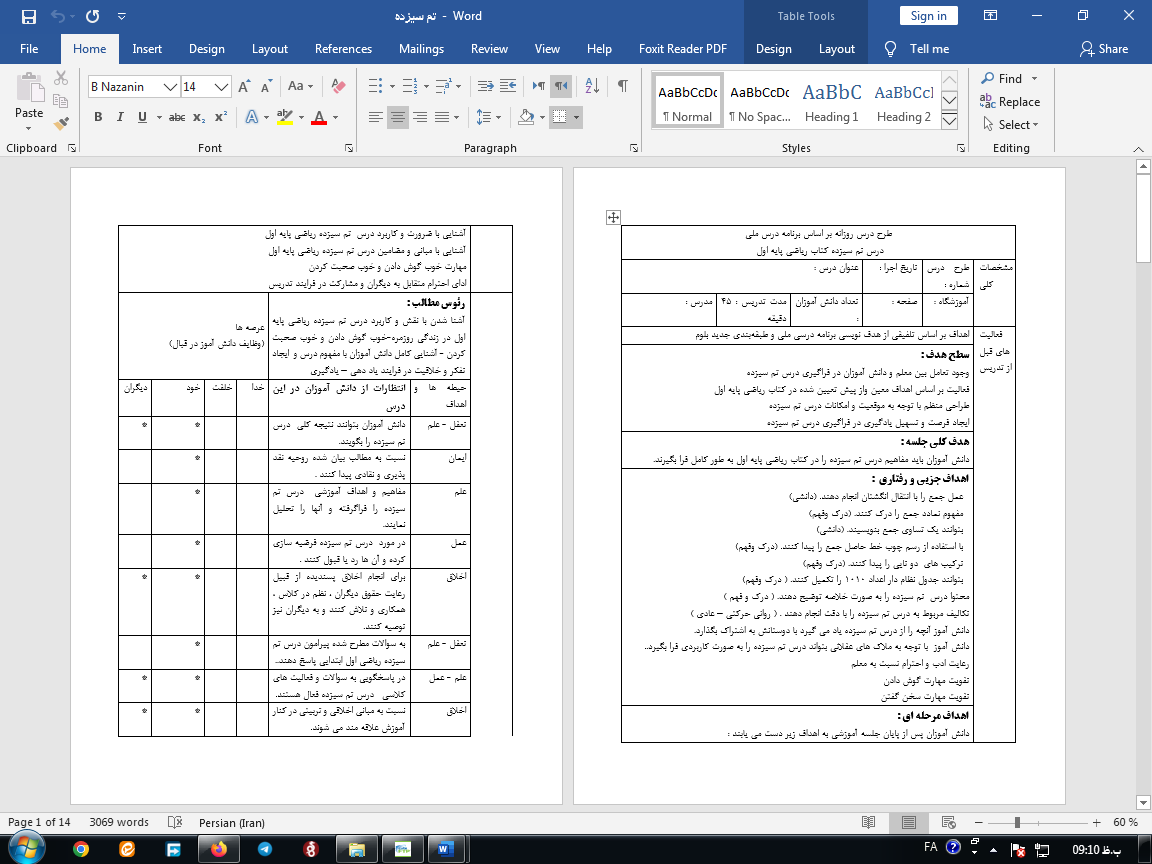Click the Sign in button
This screenshot has width=1152, height=864.
tap(928, 16)
